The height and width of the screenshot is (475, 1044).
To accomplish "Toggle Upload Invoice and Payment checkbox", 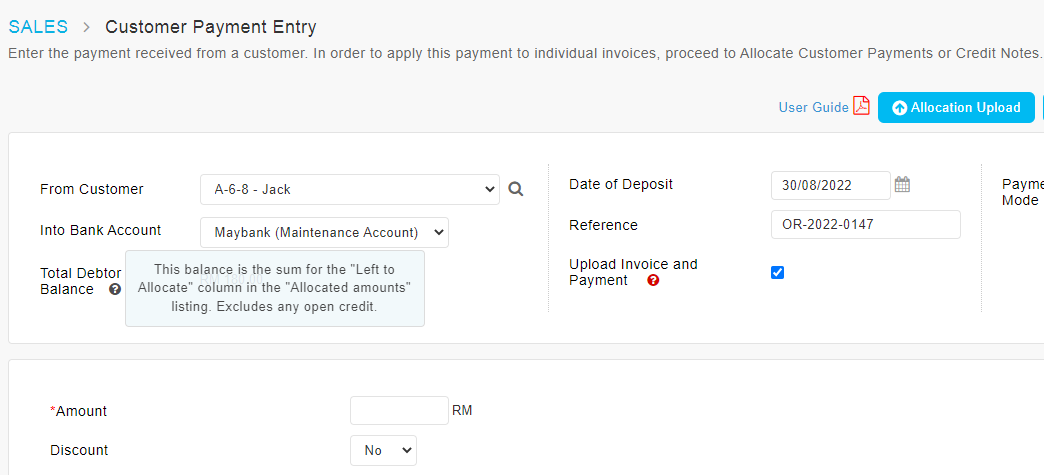I will (x=778, y=272).
